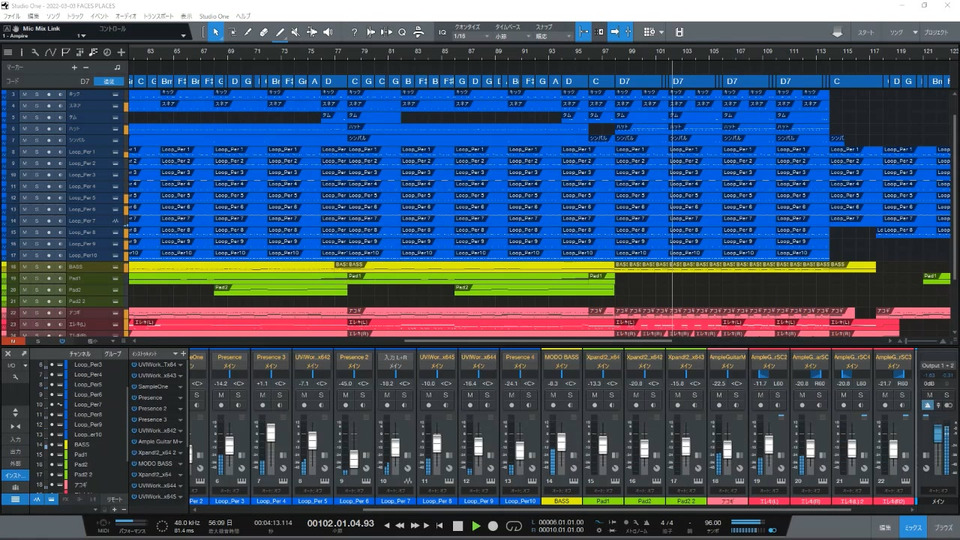Click the リモート button in mixer panel
960x540 pixels.
click(x=114, y=498)
